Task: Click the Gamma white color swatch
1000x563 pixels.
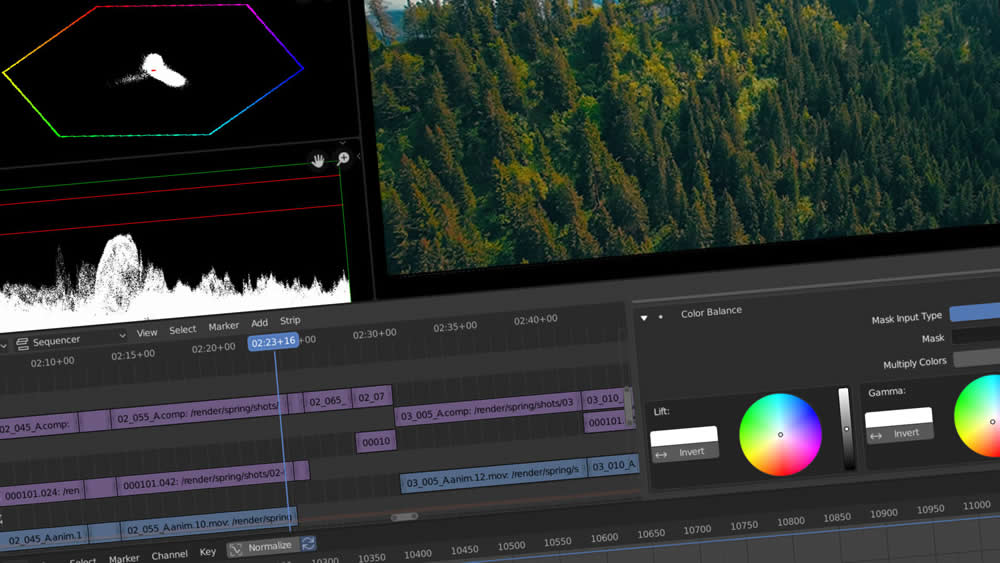Action: click(x=899, y=417)
